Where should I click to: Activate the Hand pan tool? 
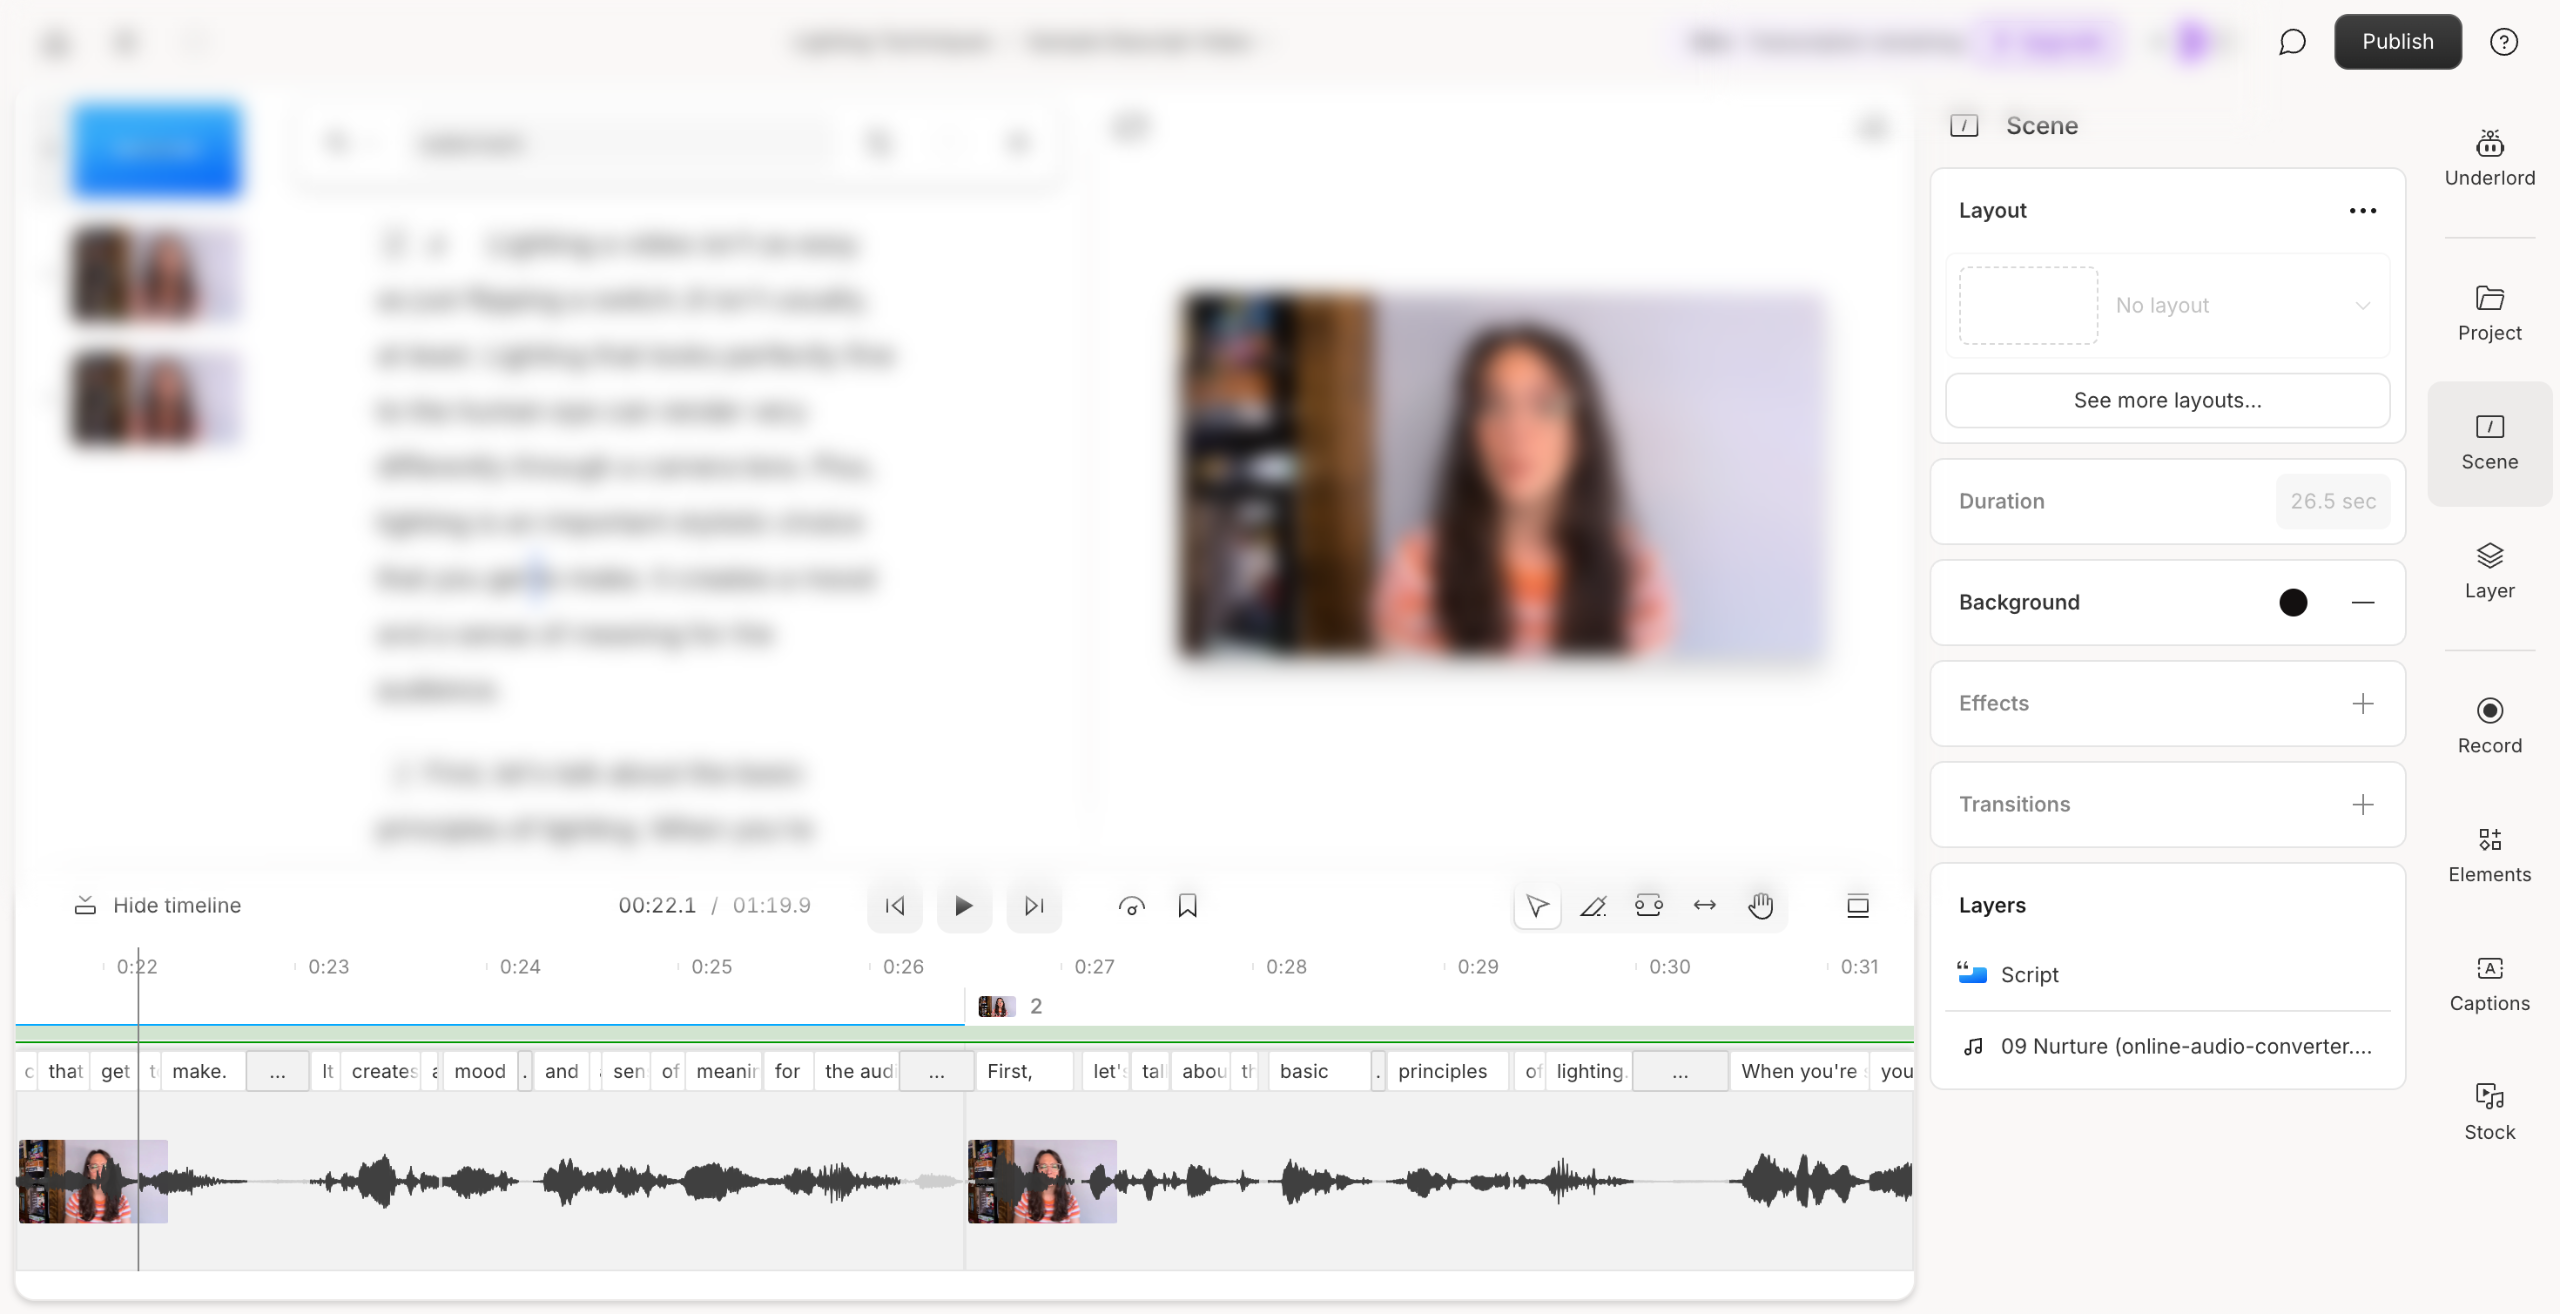point(1760,906)
